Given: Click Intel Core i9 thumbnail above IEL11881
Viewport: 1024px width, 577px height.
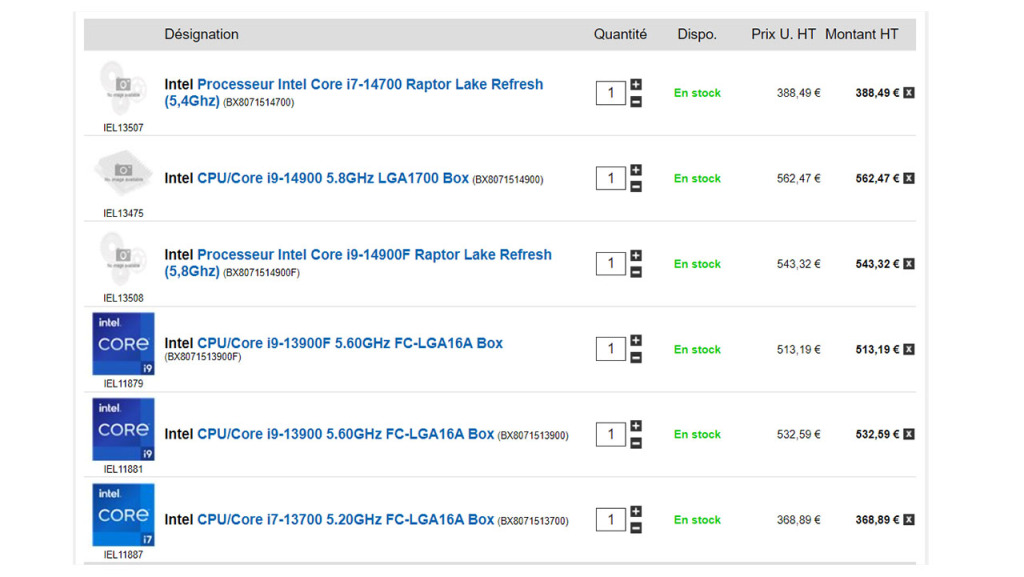Looking at the screenshot, I should click(x=123, y=429).
